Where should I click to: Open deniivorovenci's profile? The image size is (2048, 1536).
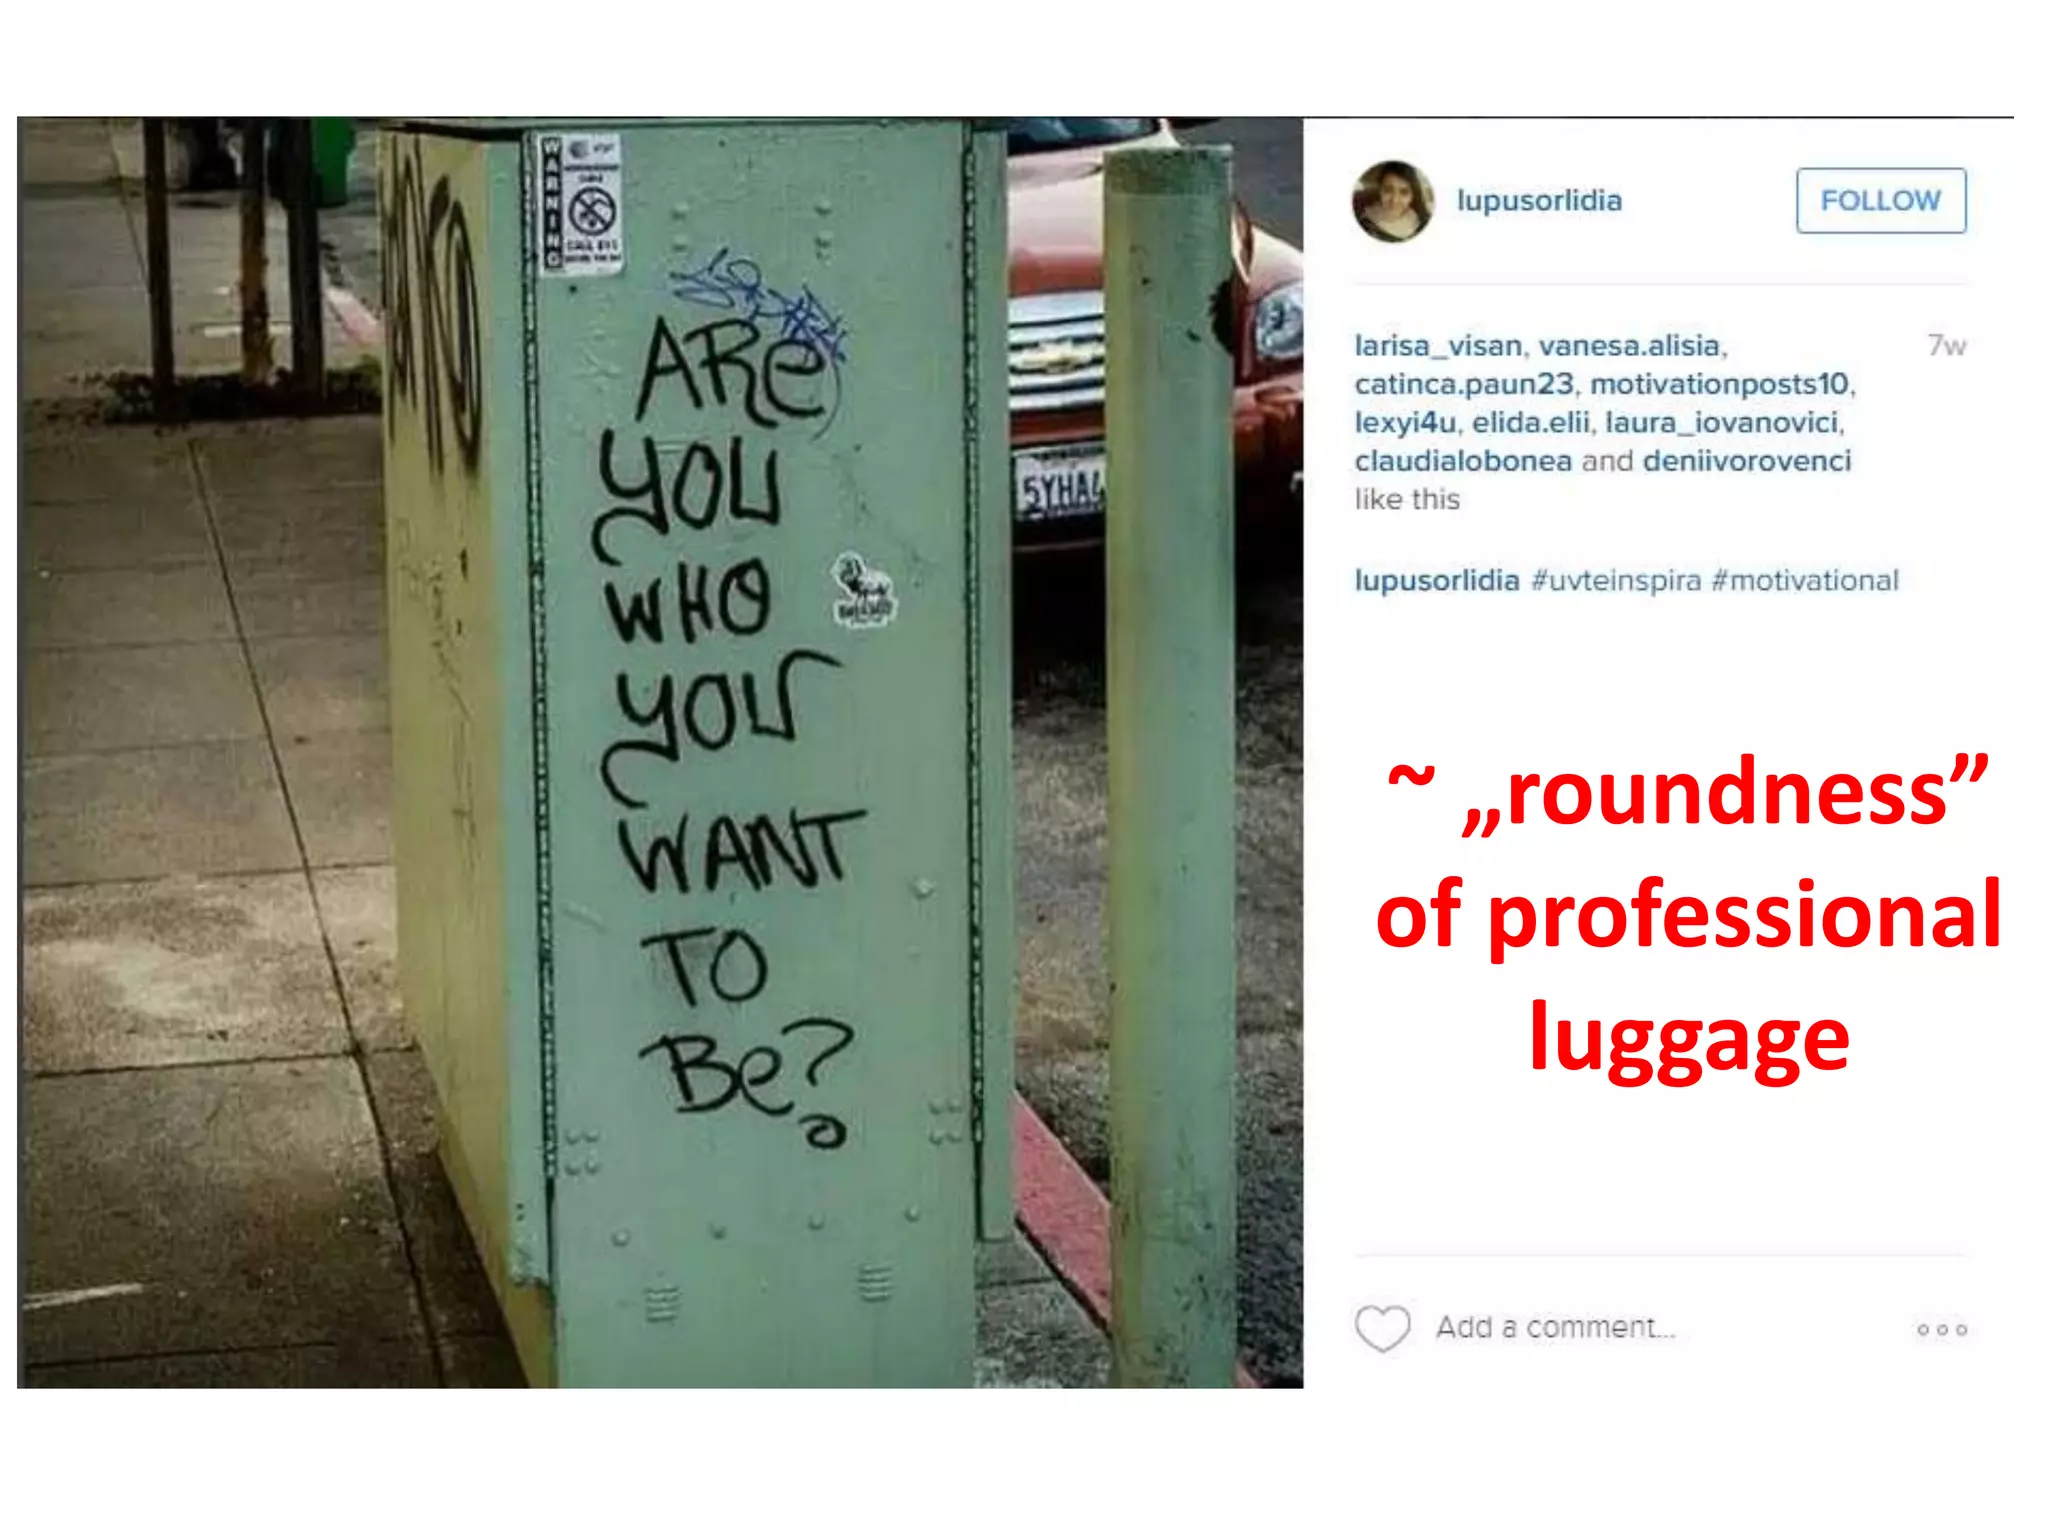1747,461
